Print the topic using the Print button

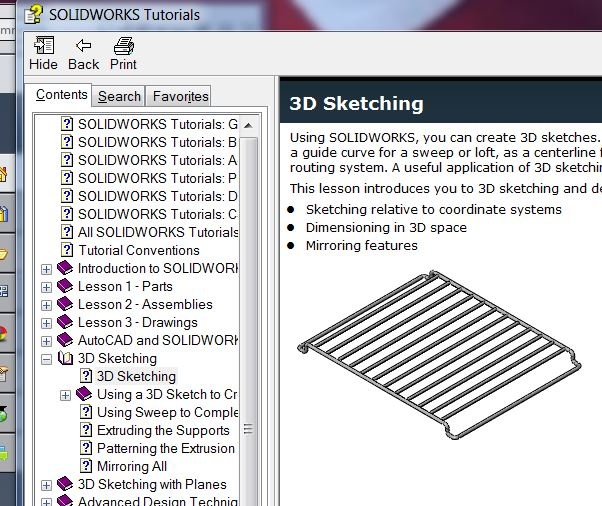(123, 53)
